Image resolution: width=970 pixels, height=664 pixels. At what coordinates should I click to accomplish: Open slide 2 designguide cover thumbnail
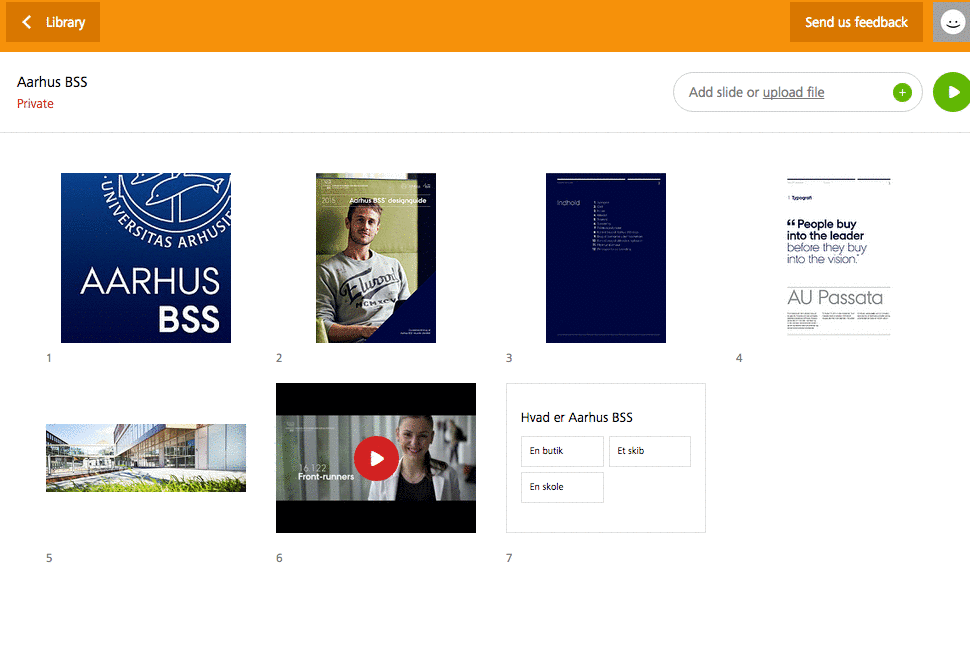376,258
